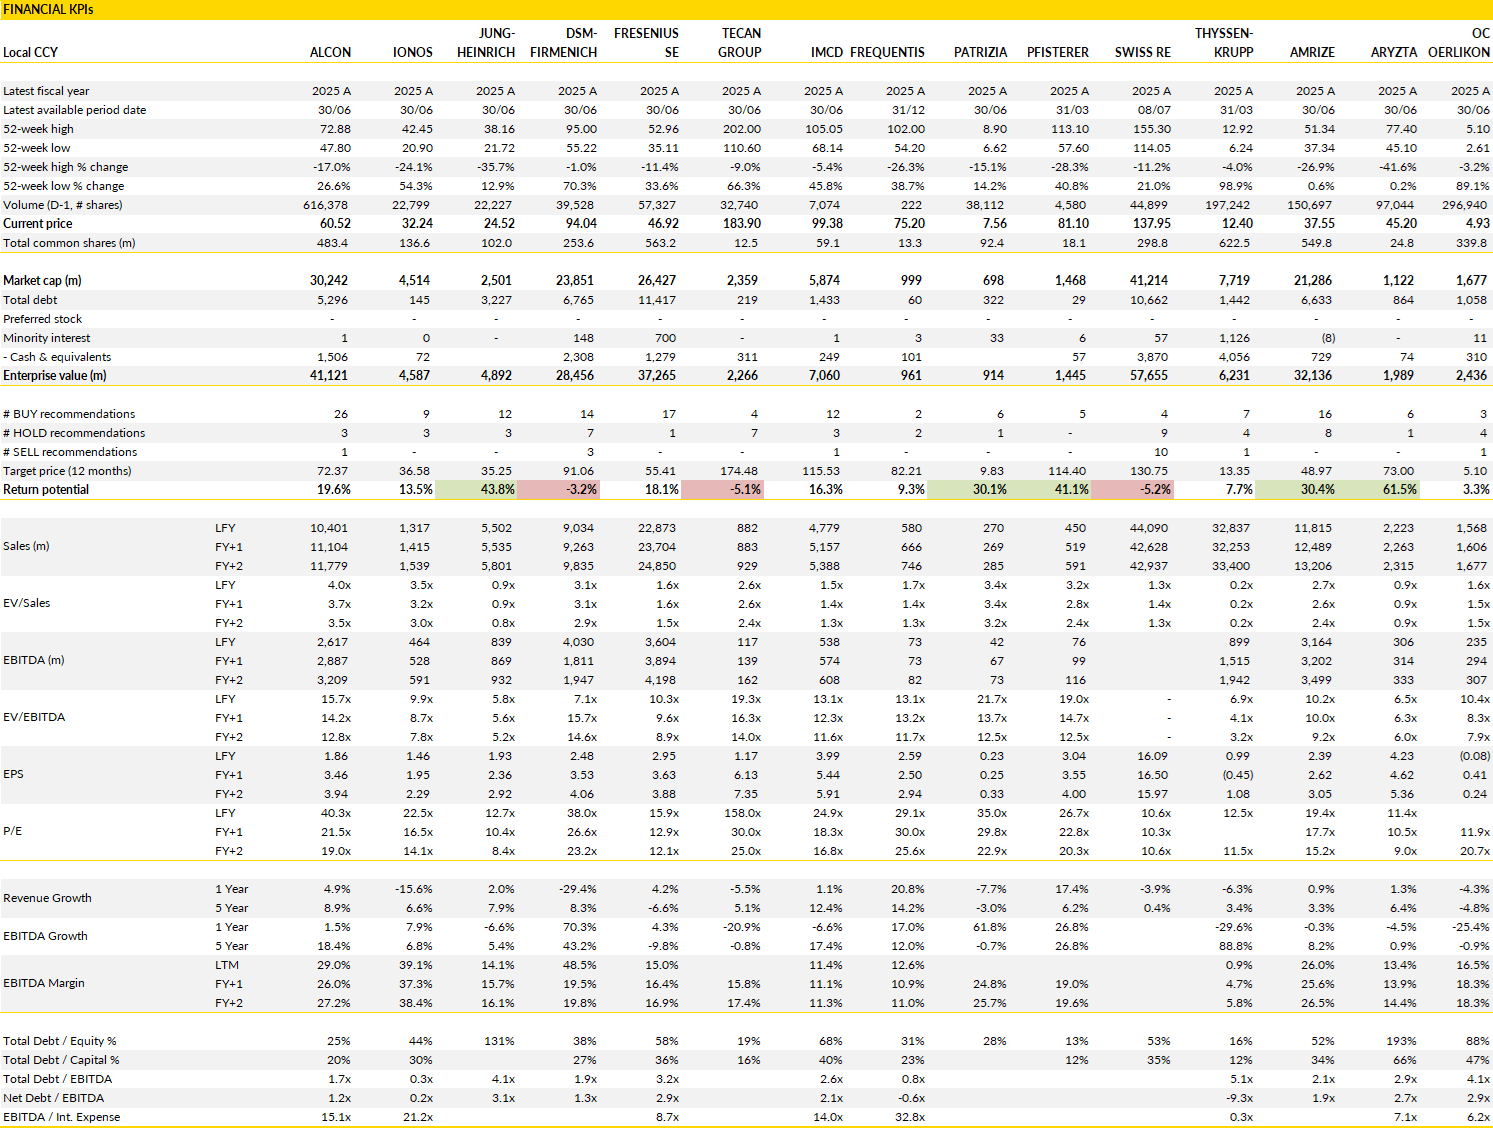Select the ALCON column header
The height and width of the screenshot is (1128, 1493).
(330, 52)
